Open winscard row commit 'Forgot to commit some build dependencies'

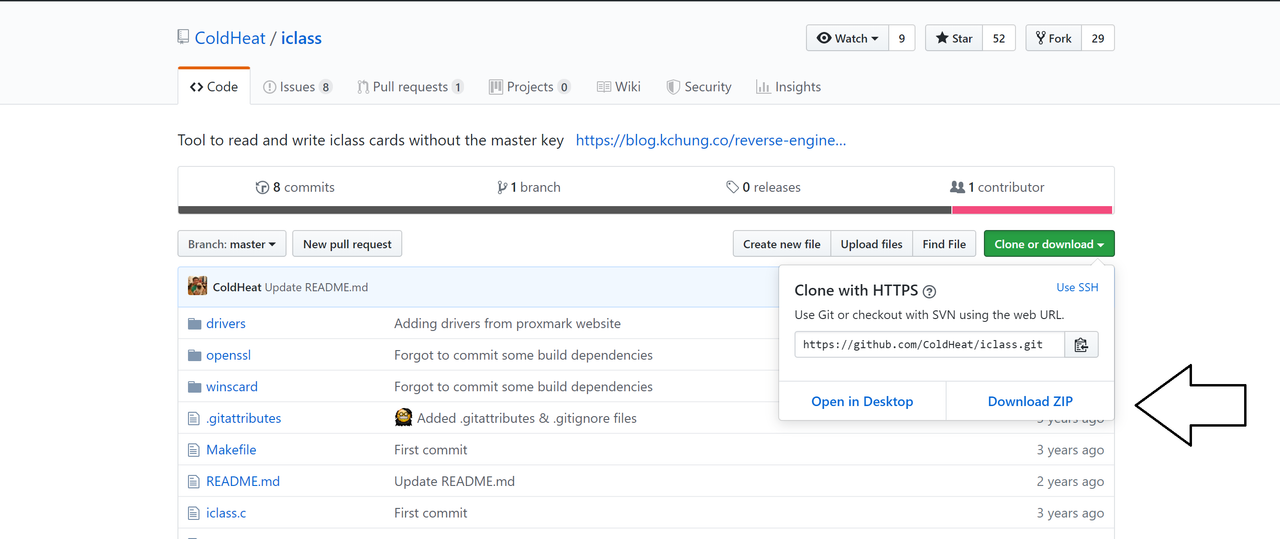click(x=523, y=386)
